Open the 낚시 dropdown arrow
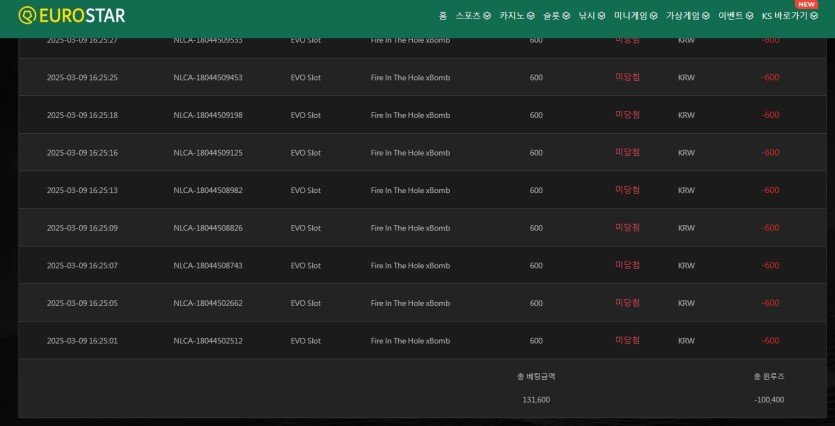The height and width of the screenshot is (426, 835). [x=601, y=16]
